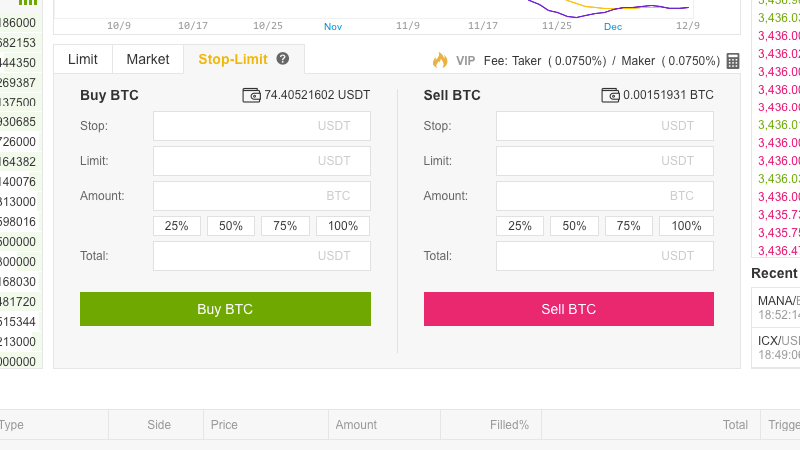Viewport: 800px width, 450px height.
Task: Choose 25% of balance for buying
Action: click(177, 226)
